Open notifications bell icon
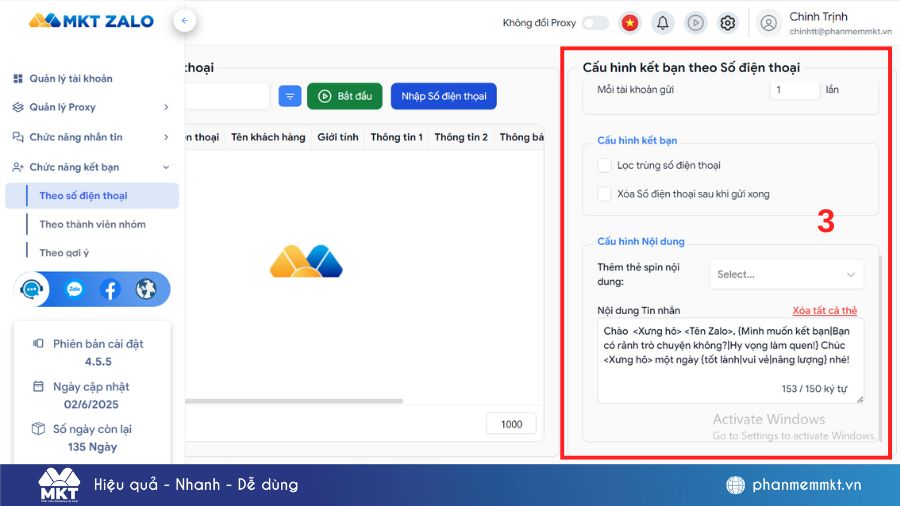Screen dimensions: 900x506 click(x=662, y=23)
